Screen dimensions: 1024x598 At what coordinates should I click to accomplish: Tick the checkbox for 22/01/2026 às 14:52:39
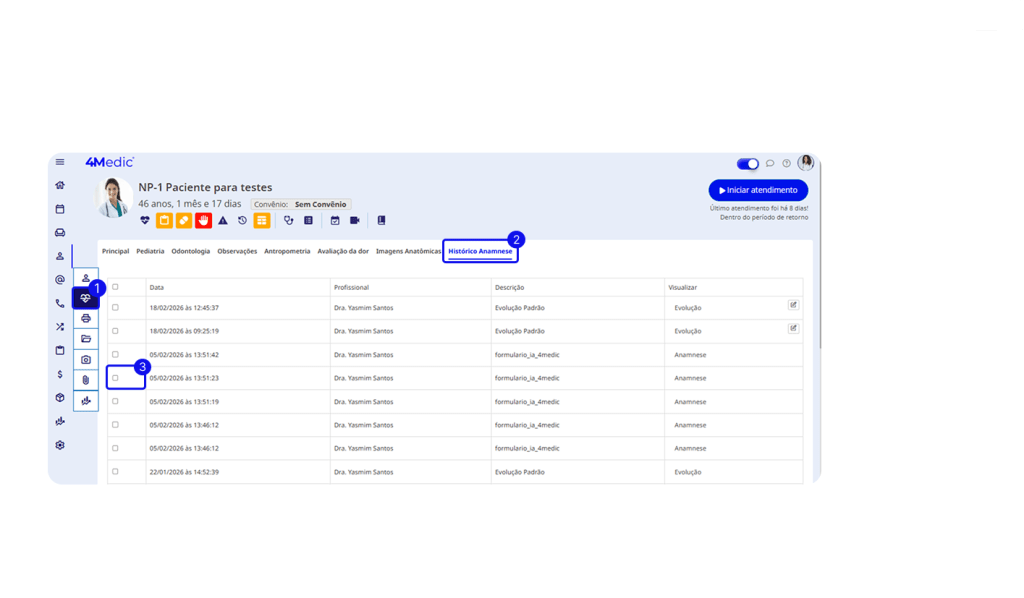pyautogui.click(x=115, y=471)
